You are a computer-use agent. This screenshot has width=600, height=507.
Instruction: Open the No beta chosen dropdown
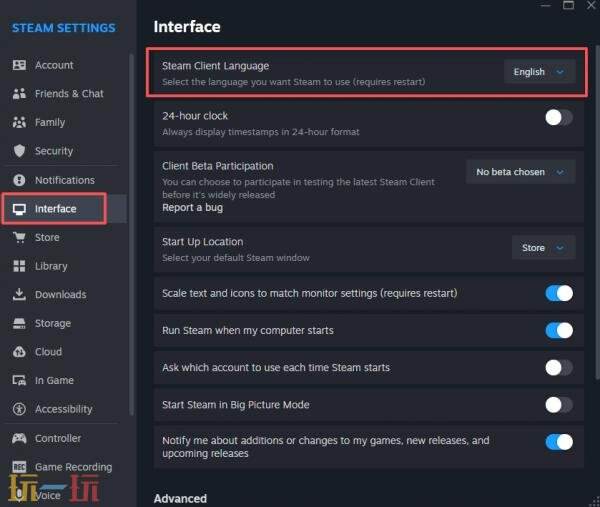click(520, 172)
